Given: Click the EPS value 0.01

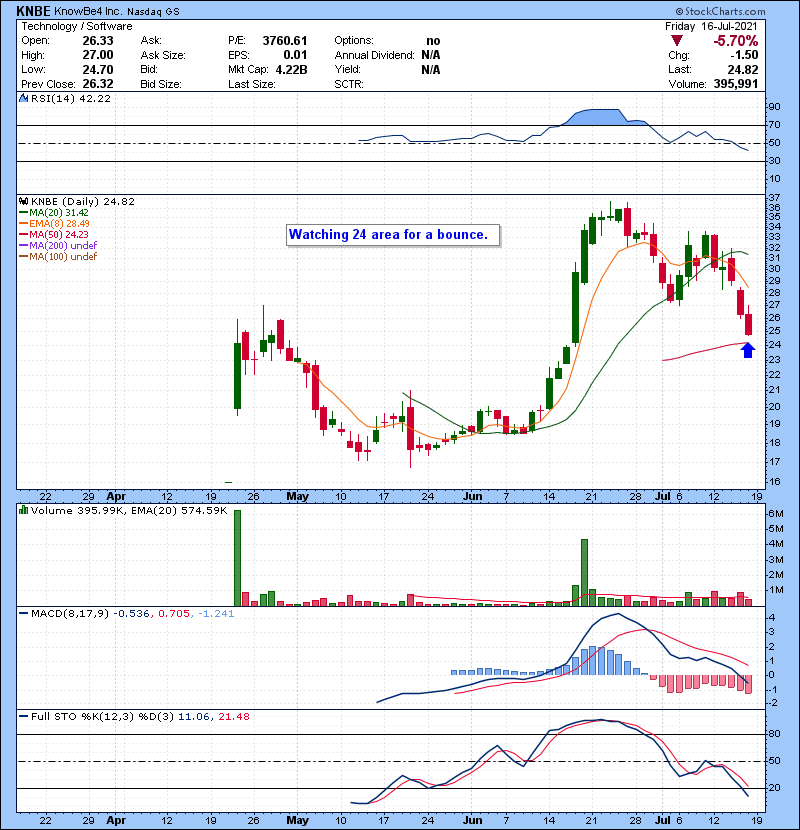Looking at the screenshot, I should 295,55.
